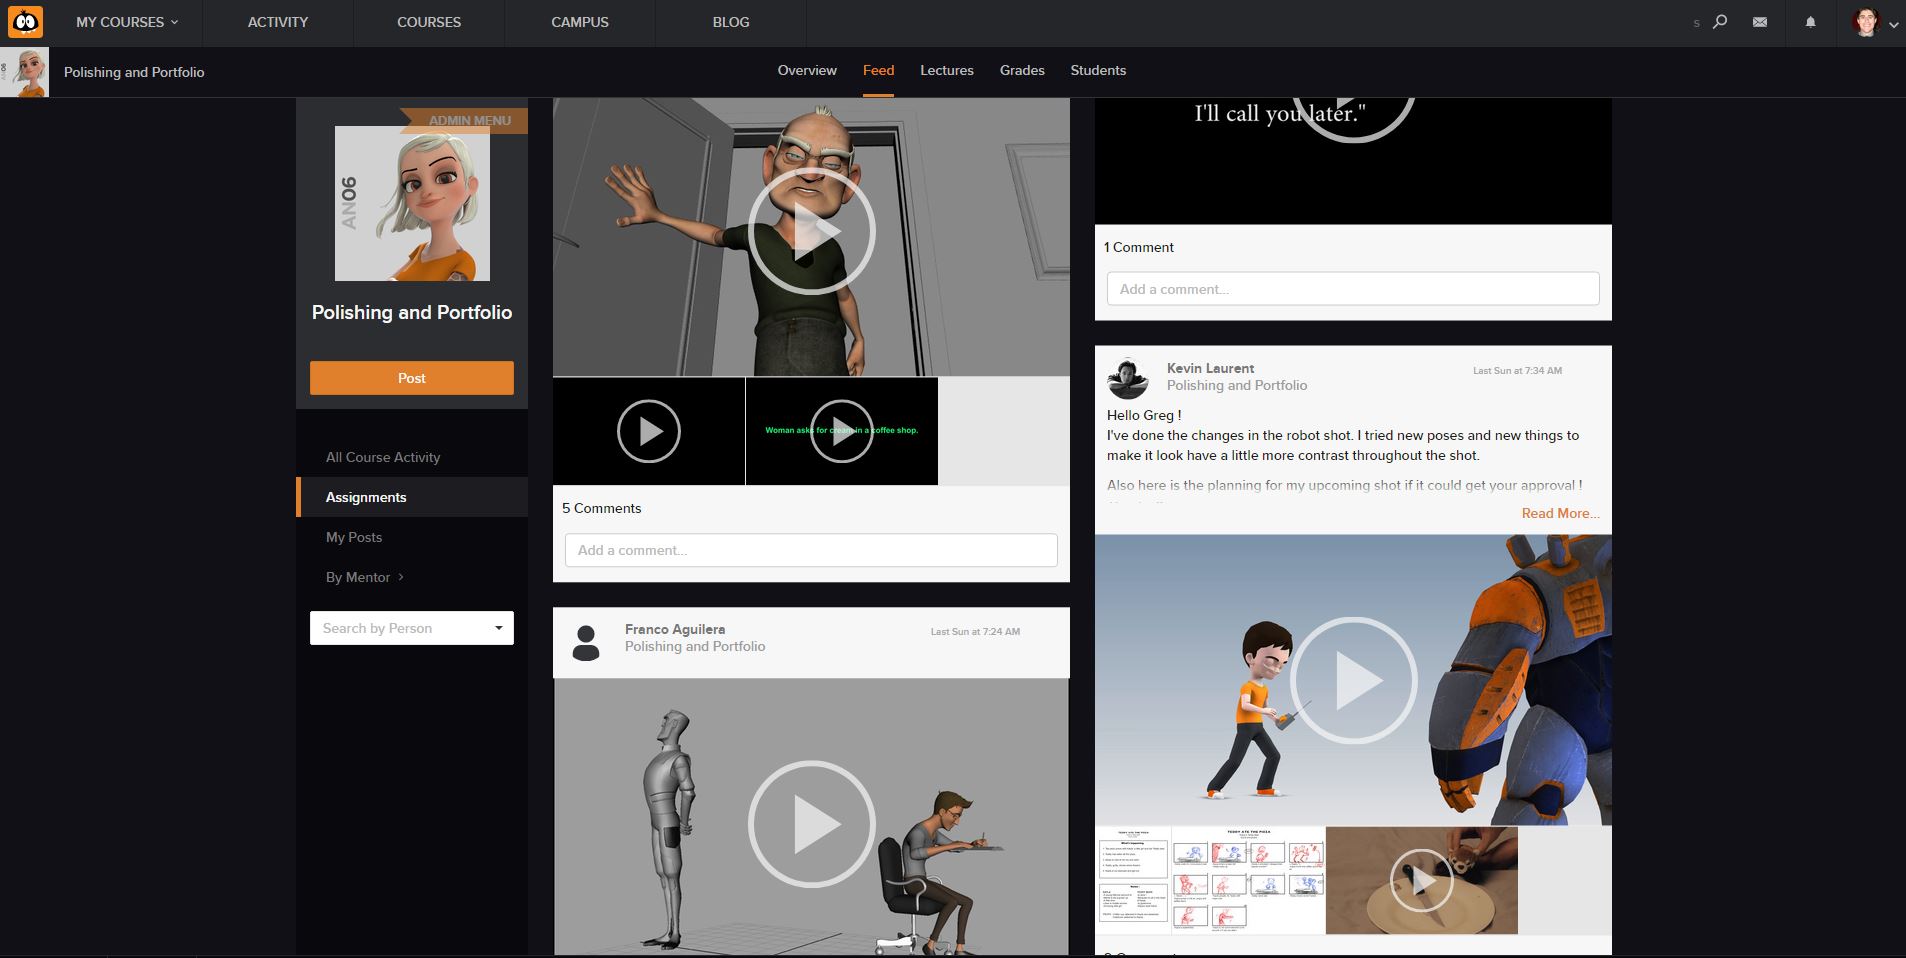
Task: Play the old man character video
Action: click(x=811, y=231)
